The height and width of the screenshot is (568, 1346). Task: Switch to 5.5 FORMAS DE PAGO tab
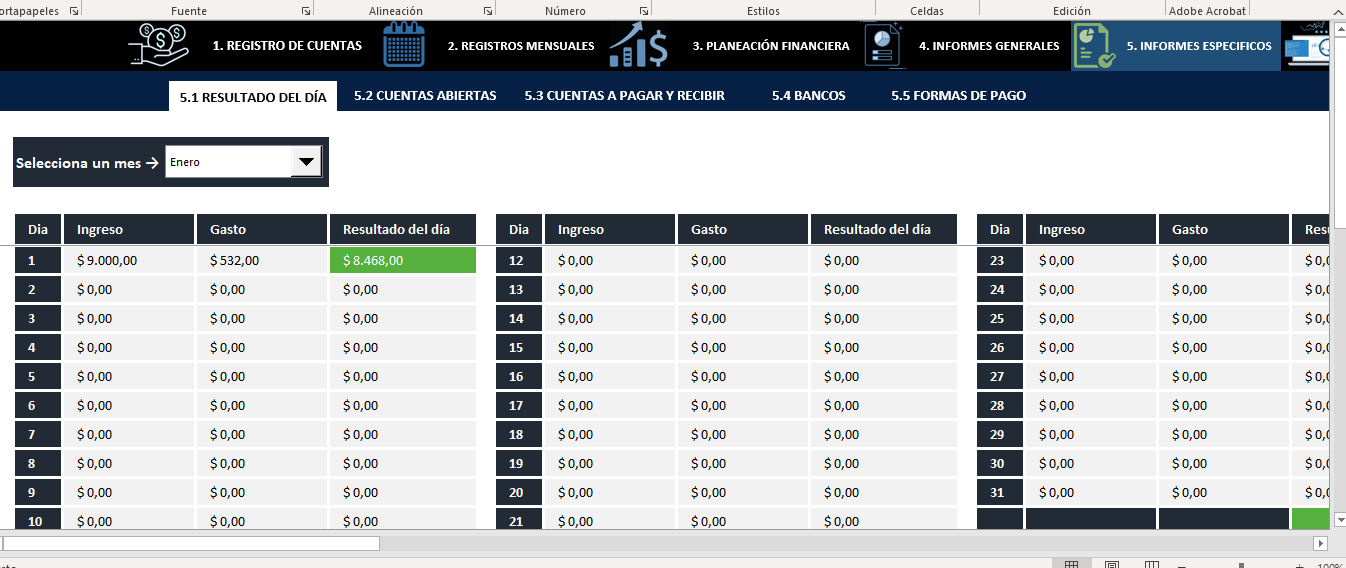click(959, 96)
